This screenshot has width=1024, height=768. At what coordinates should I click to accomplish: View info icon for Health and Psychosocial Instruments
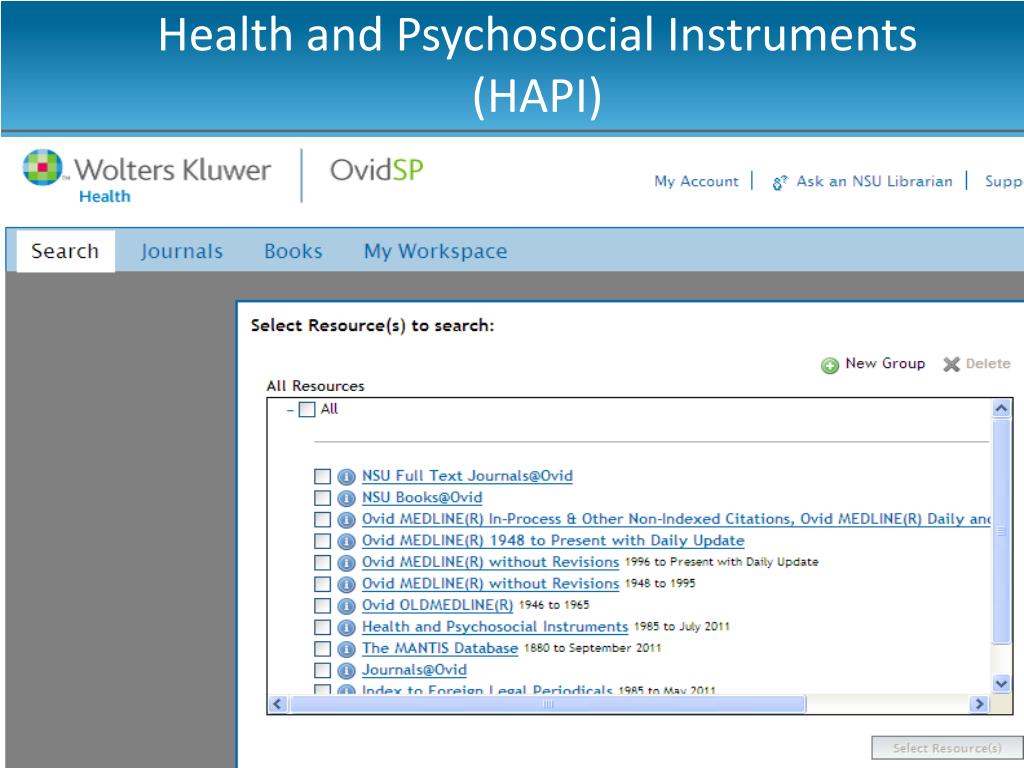click(346, 628)
